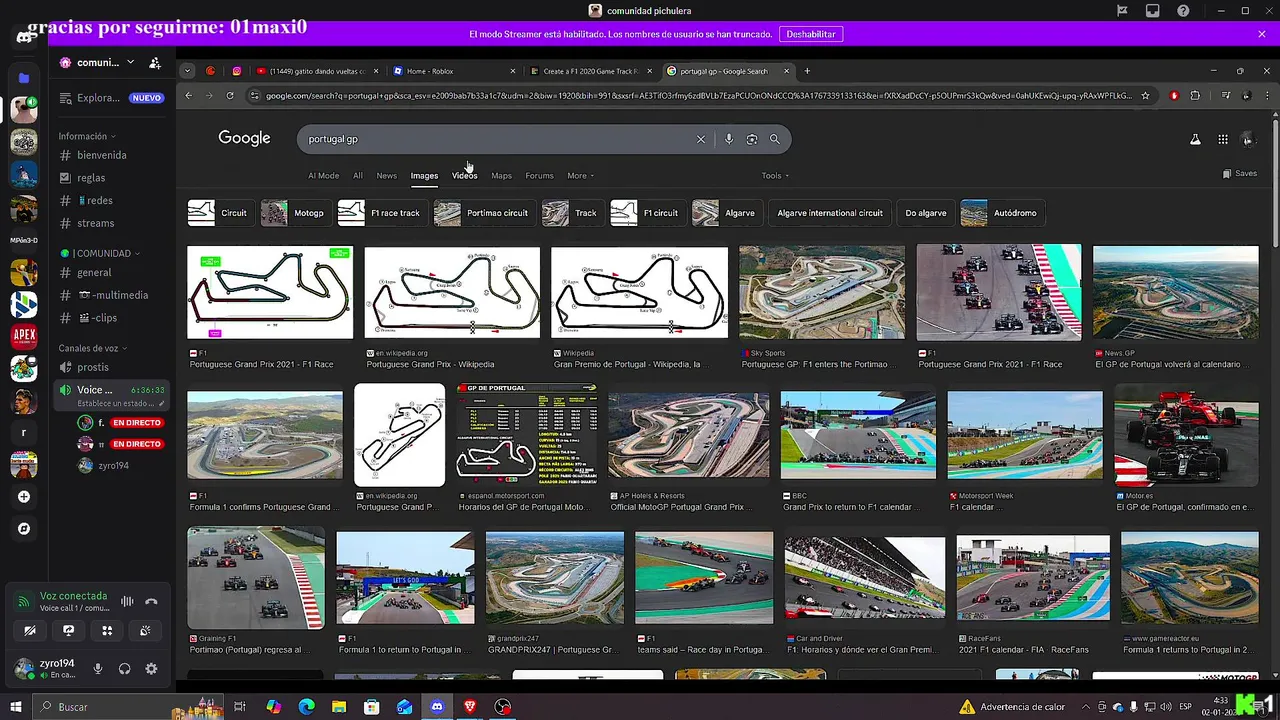Switch to the AI Mode tab
1280x720 pixels.
point(323,176)
